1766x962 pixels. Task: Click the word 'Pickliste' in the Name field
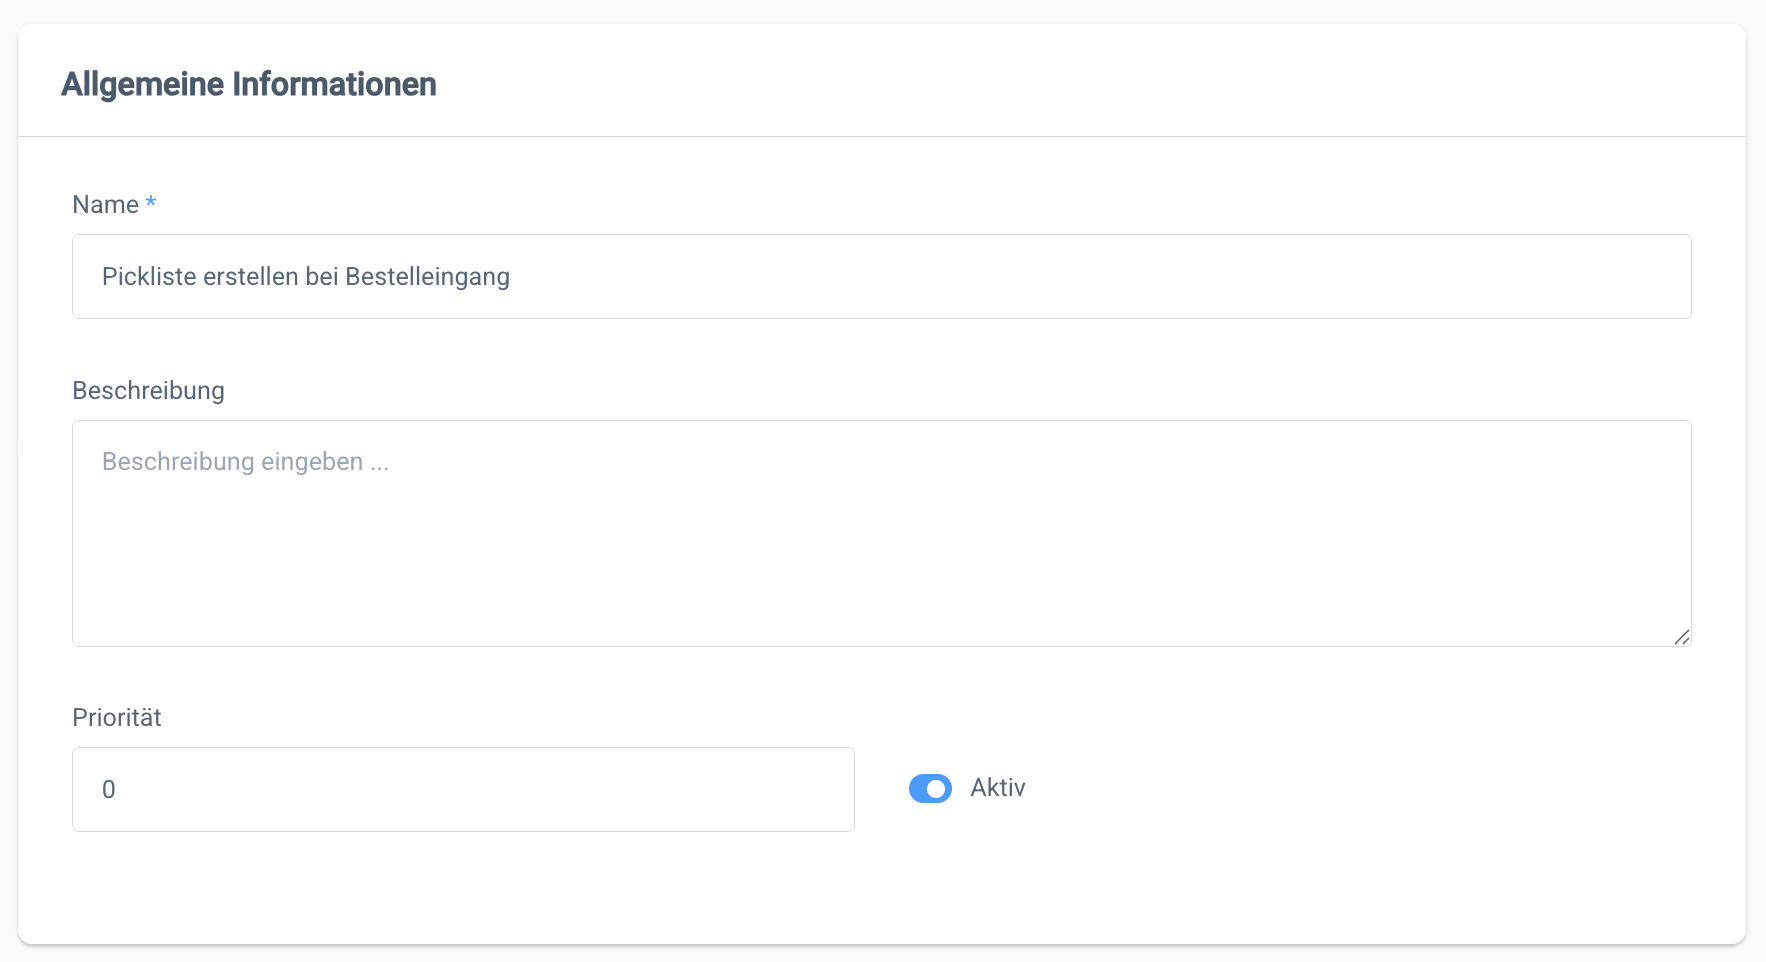coord(149,277)
